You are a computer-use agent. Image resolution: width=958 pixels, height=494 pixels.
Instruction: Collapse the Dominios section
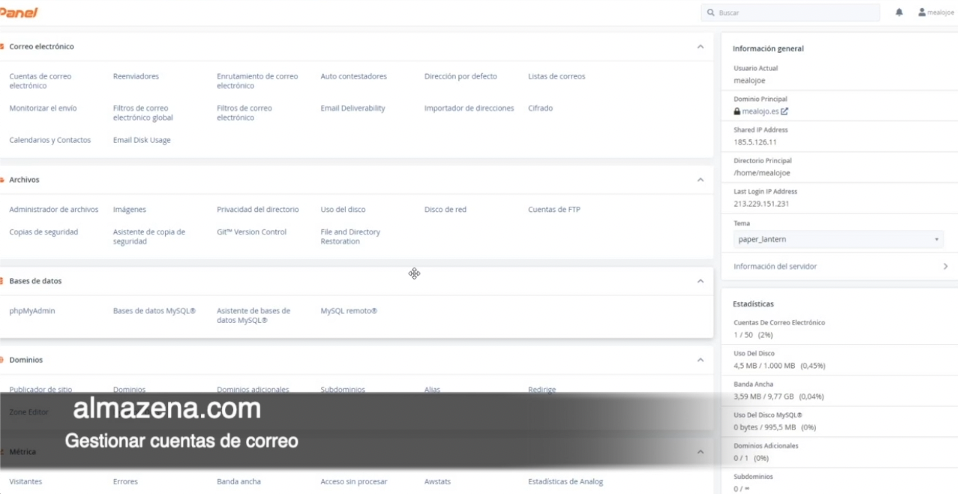tap(700, 360)
